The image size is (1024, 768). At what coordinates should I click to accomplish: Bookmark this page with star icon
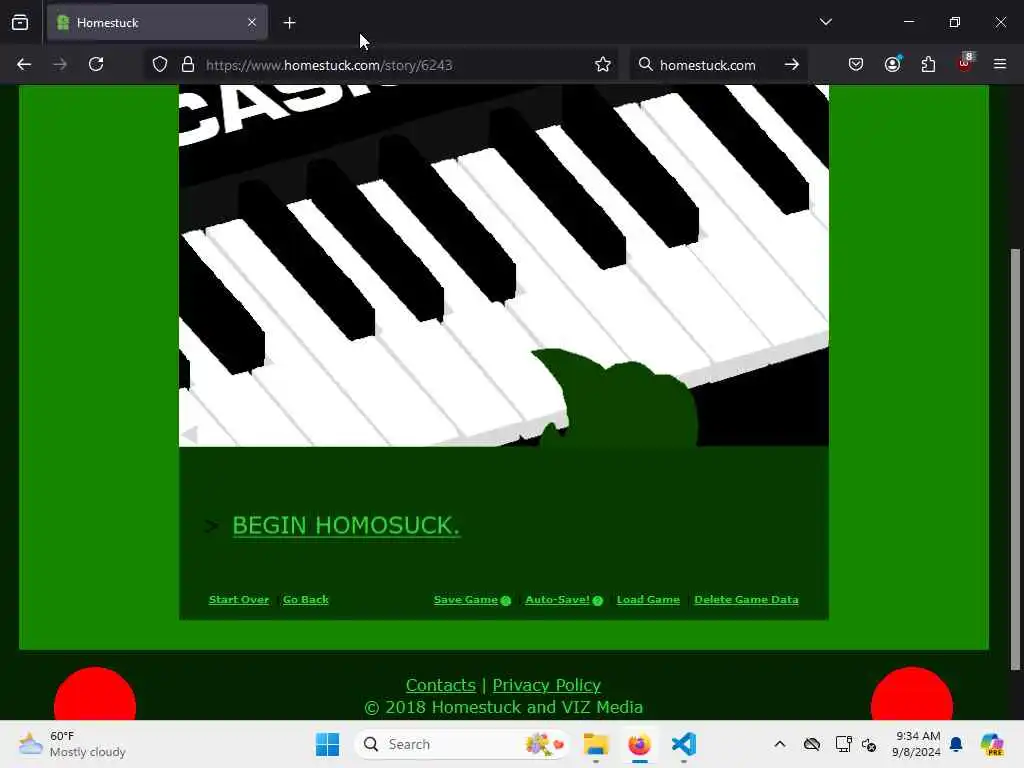click(603, 65)
